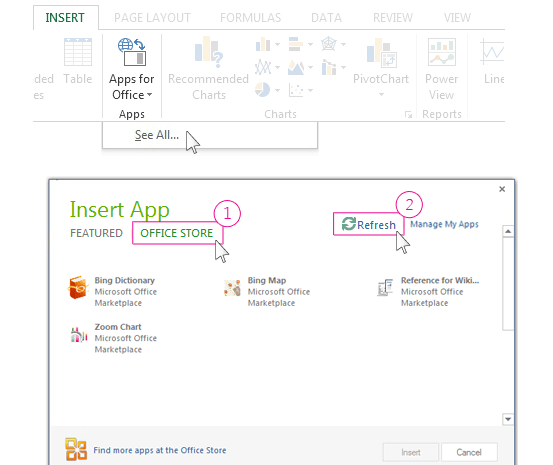
Task: Insert a bar chart from ribbon icon
Action: coord(296,44)
